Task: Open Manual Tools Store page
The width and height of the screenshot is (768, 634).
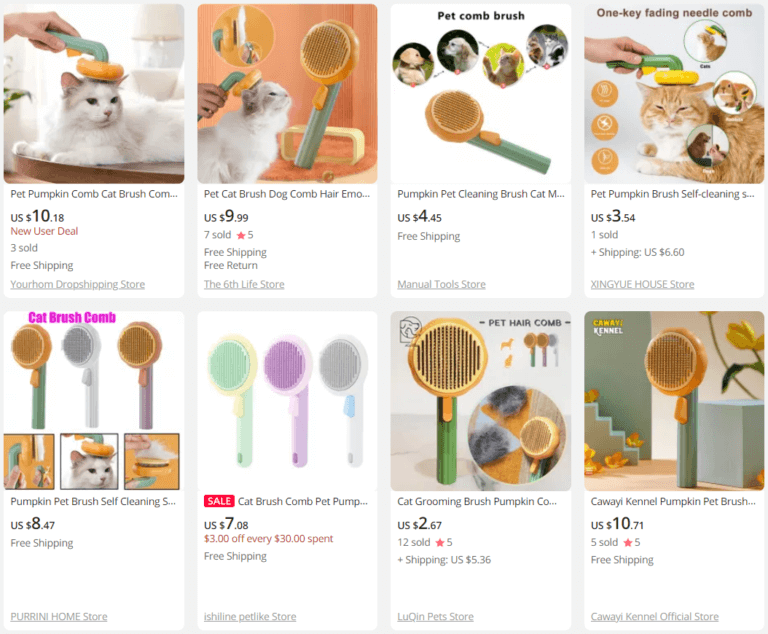Action: pyautogui.click(x=441, y=284)
